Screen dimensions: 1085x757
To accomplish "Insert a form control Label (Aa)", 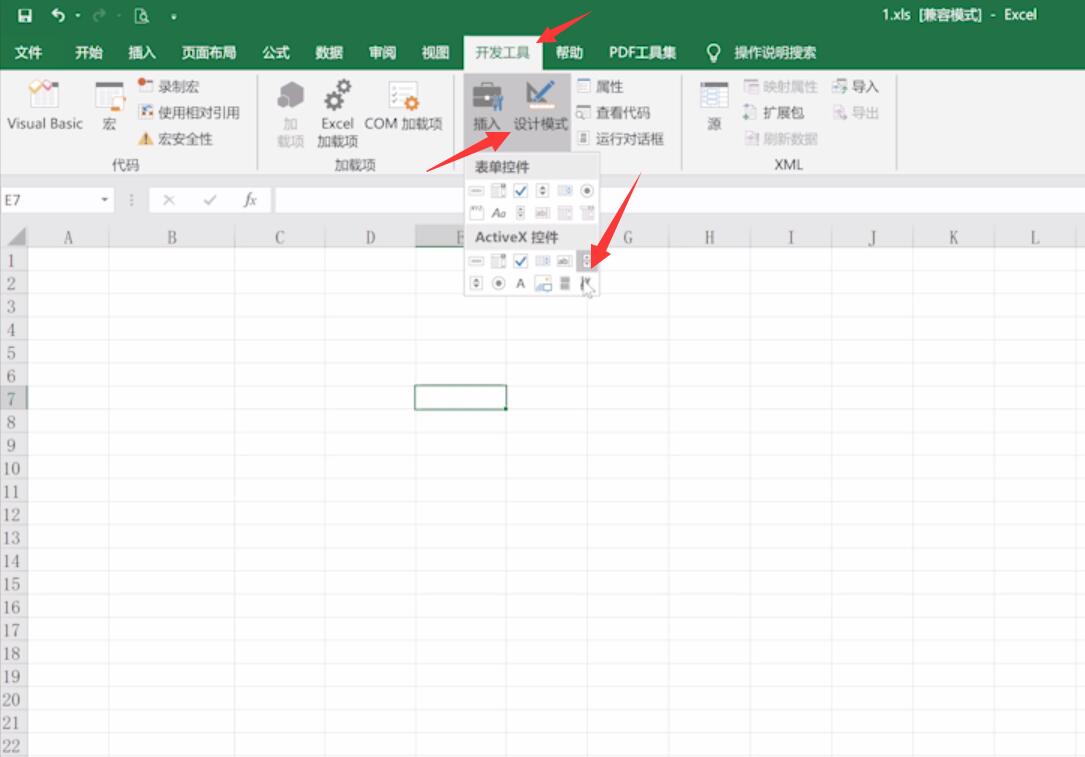I will pyautogui.click(x=498, y=213).
